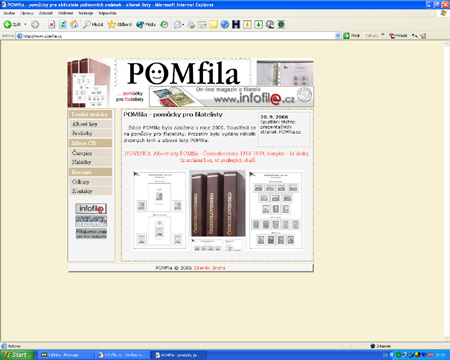The image size is (450, 360).
Task: Open the Úvodní stránka sidebar item
Action: pos(90,114)
